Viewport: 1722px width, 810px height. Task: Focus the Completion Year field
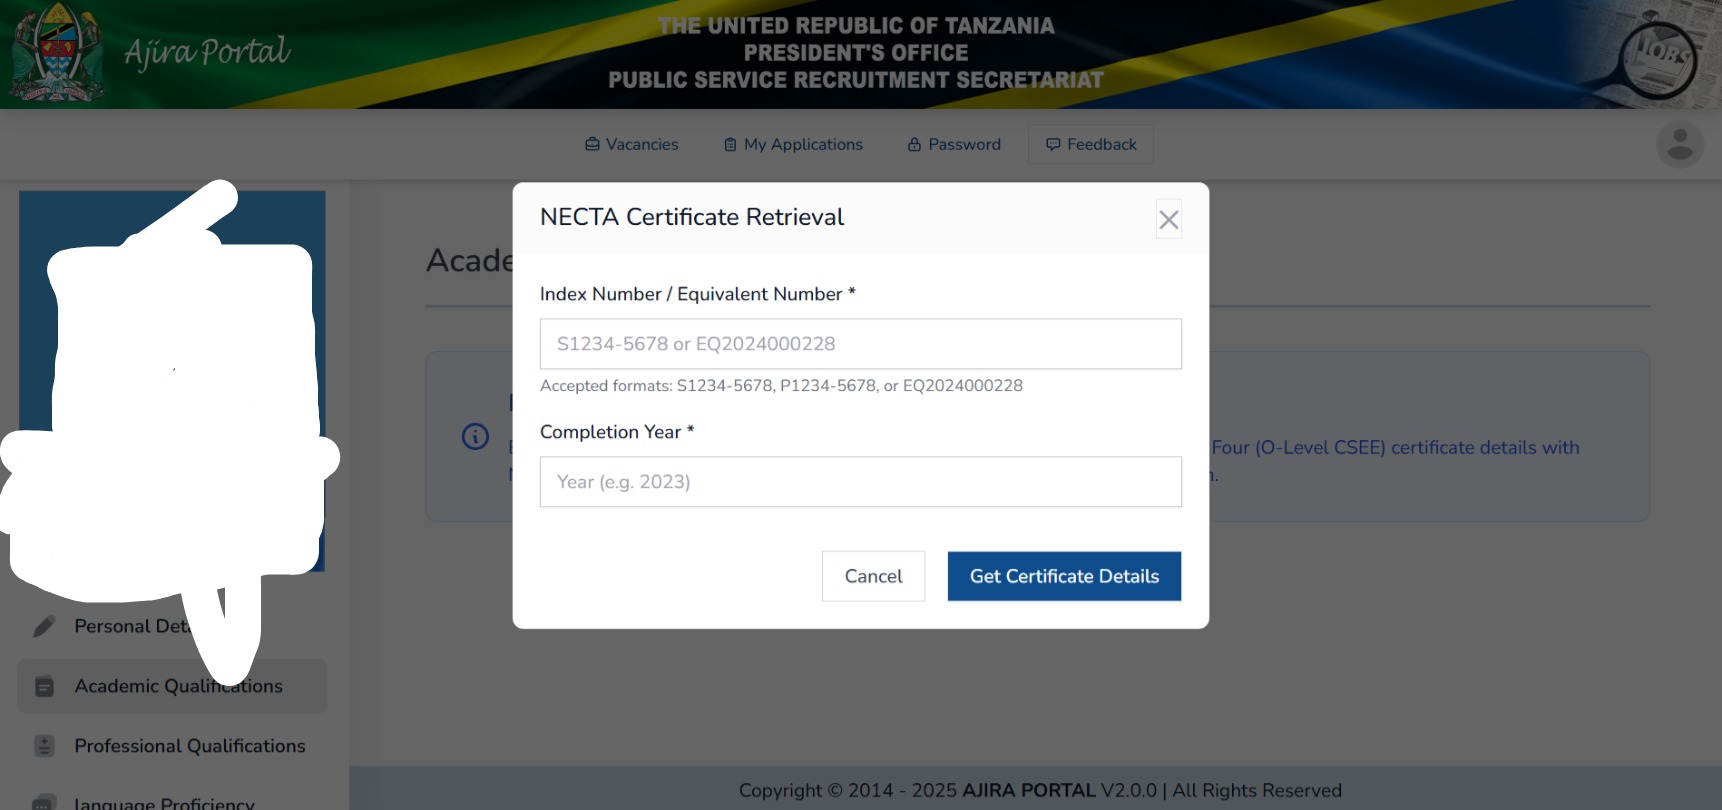click(860, 482)
